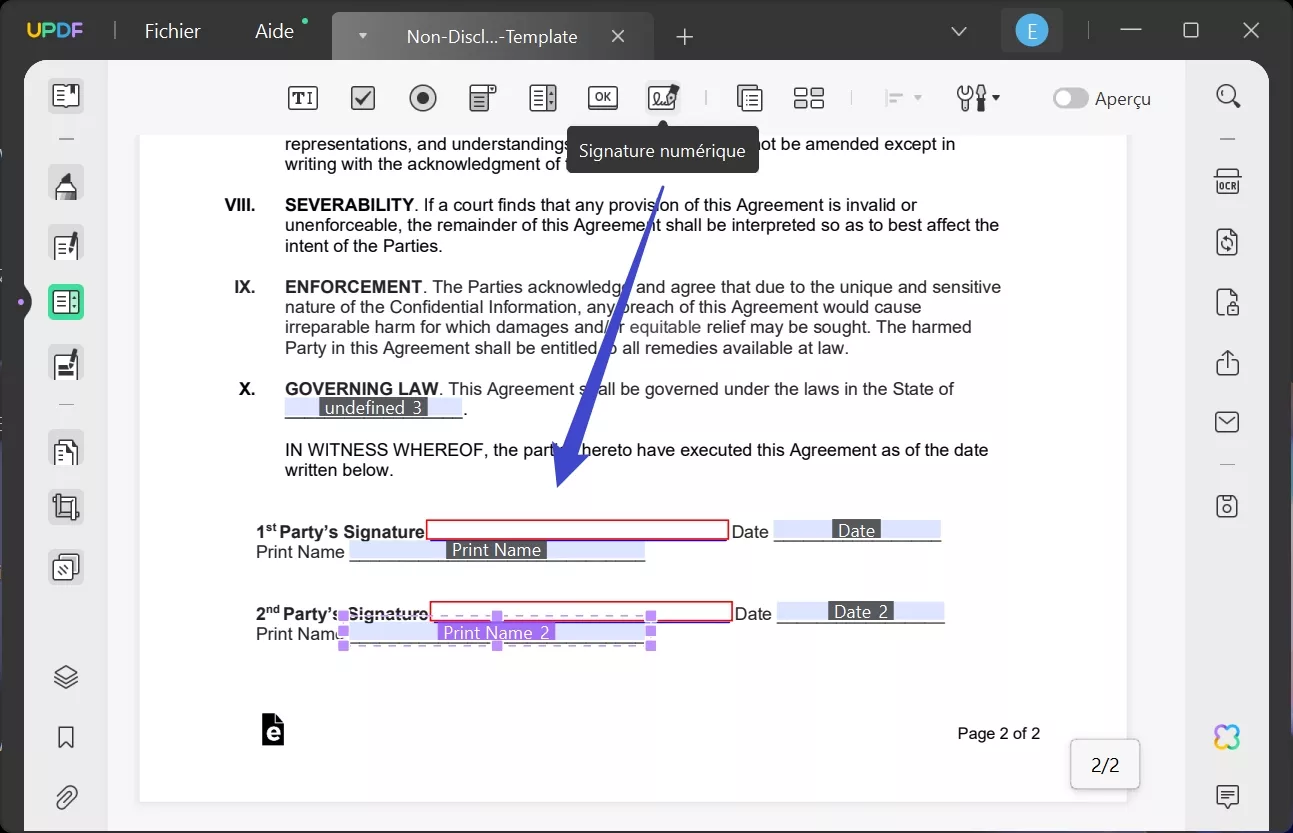Click the 2/2 page indicator
Image resolution: width=1293 pixels, height=833 pixels.
point(1105,766)
